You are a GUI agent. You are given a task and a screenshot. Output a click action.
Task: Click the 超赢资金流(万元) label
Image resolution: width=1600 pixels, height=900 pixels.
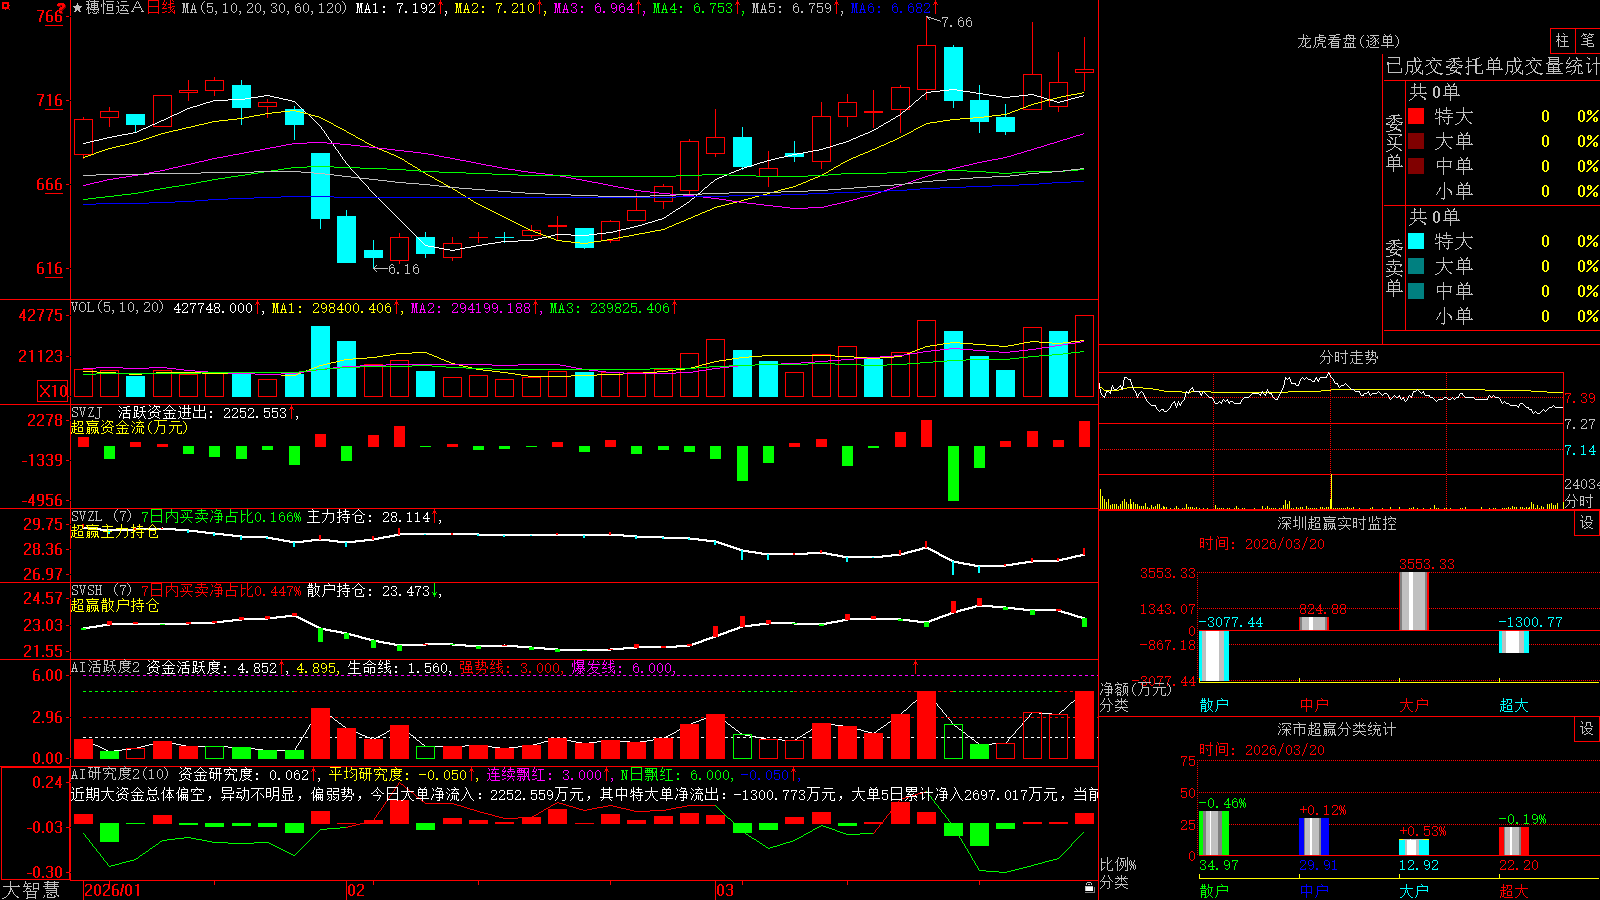(x=129, y=427)
